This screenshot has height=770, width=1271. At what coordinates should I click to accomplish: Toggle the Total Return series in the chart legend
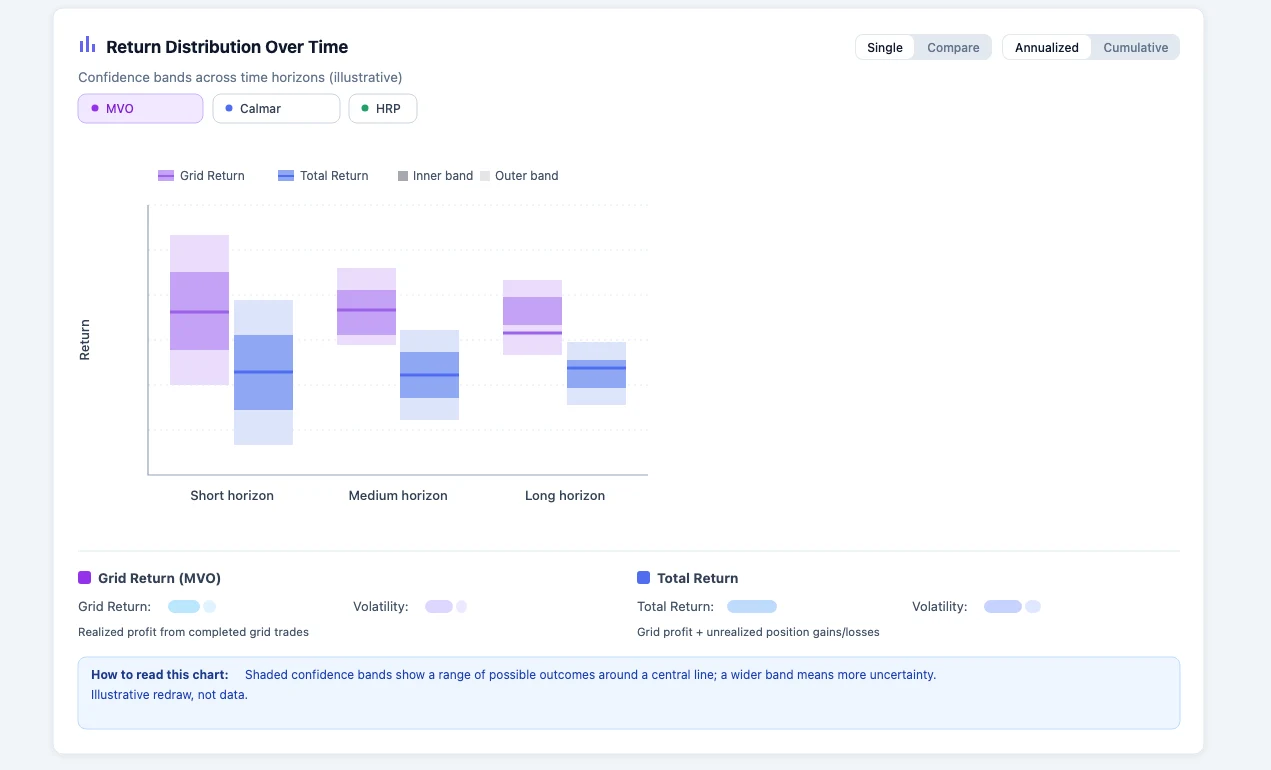point(323,176)
